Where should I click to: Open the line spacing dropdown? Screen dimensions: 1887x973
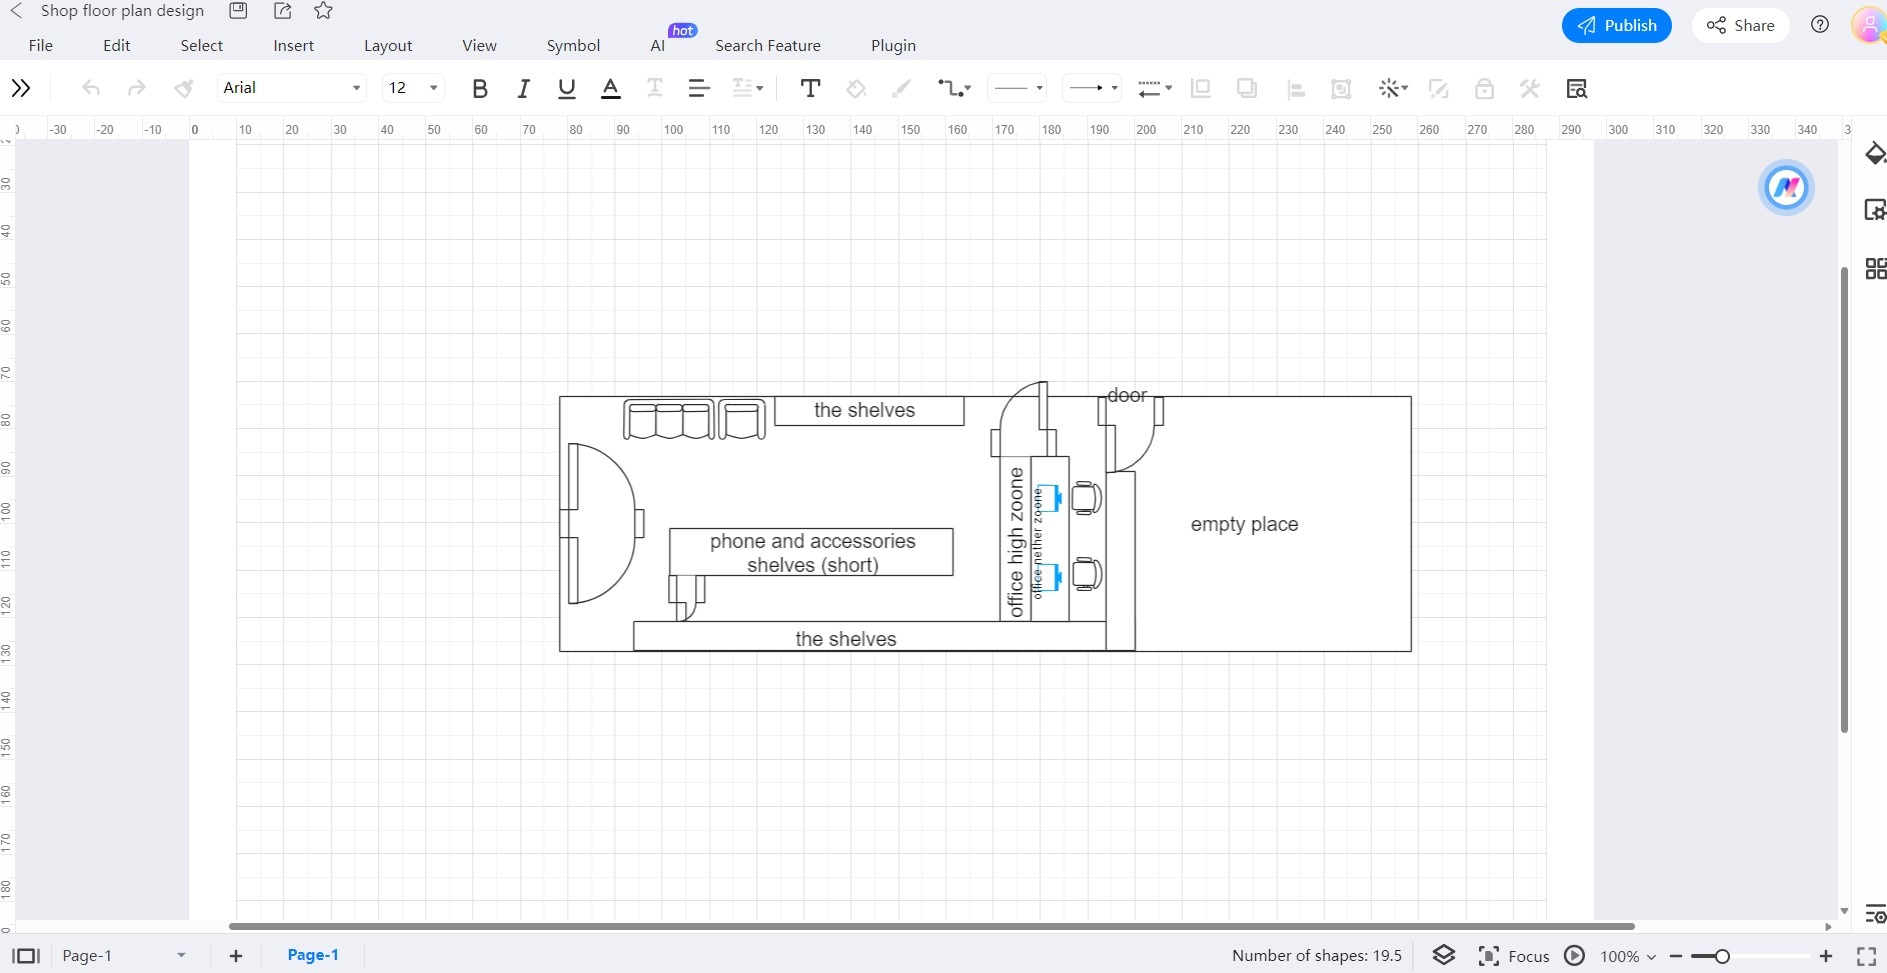pyautogui.click(x=748, y=88)
